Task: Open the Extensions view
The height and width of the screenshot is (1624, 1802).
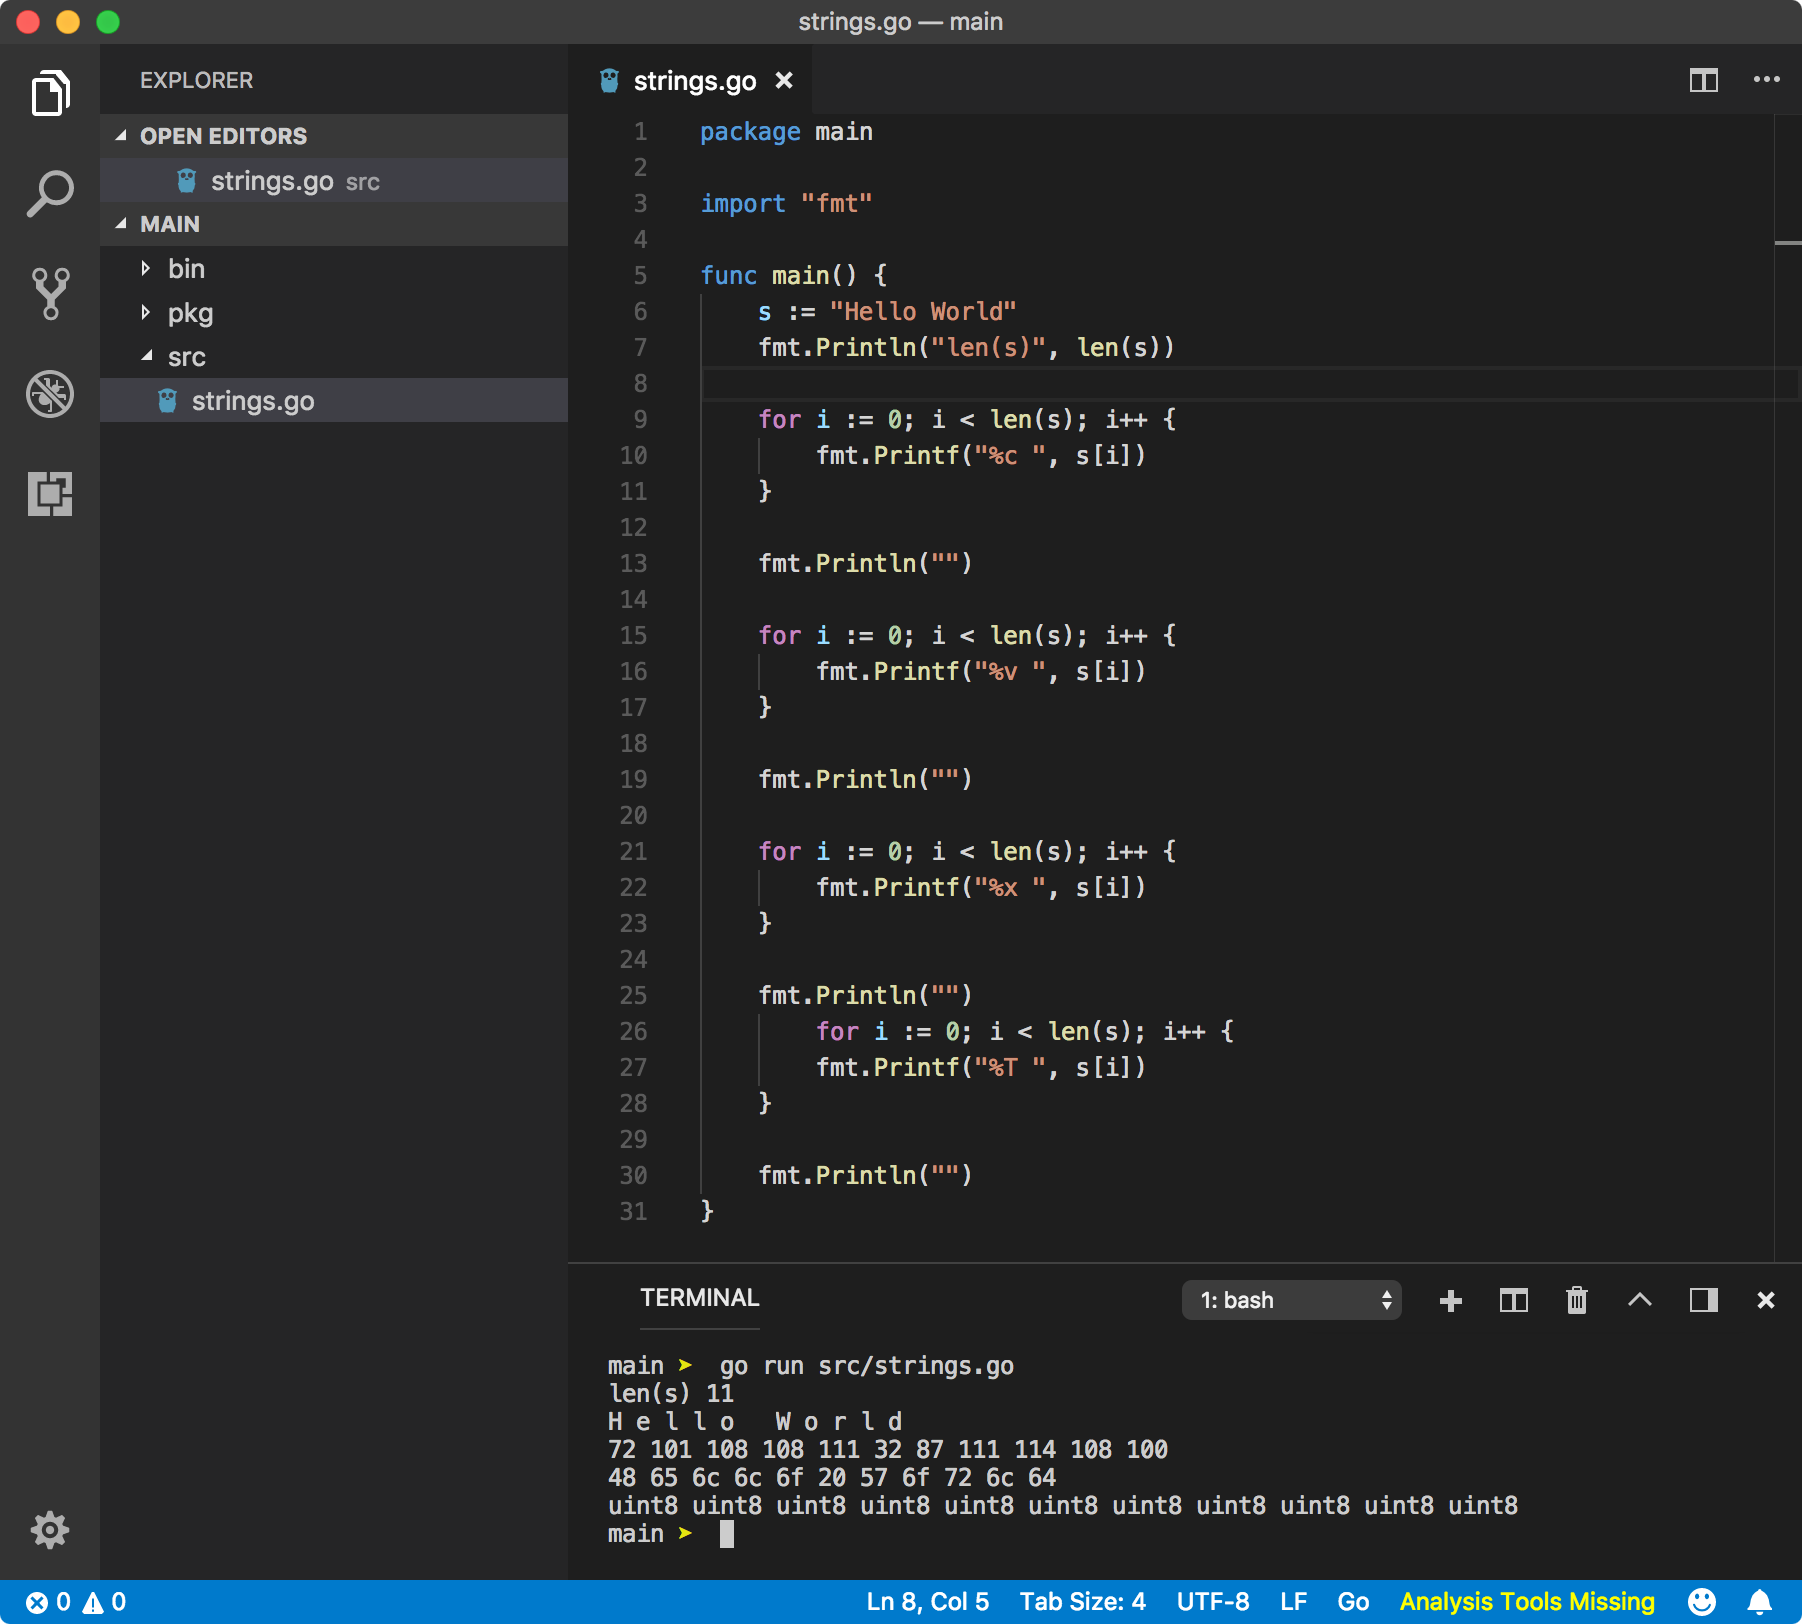Action: 50,494
